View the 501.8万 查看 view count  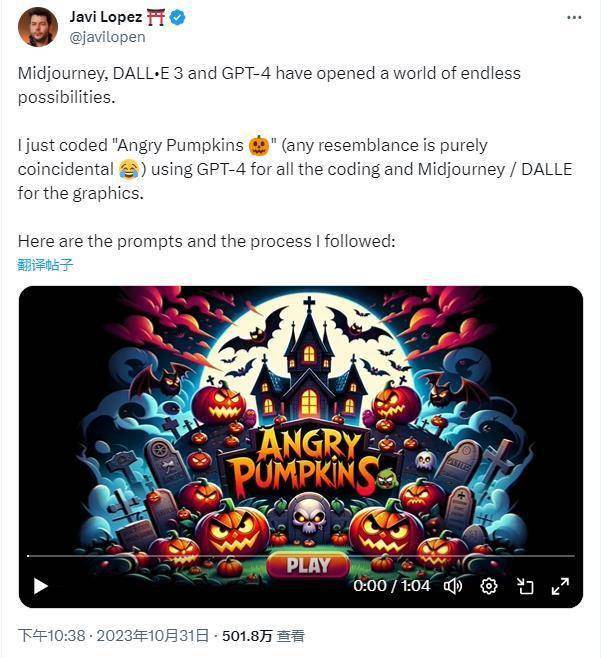[263, 635]
